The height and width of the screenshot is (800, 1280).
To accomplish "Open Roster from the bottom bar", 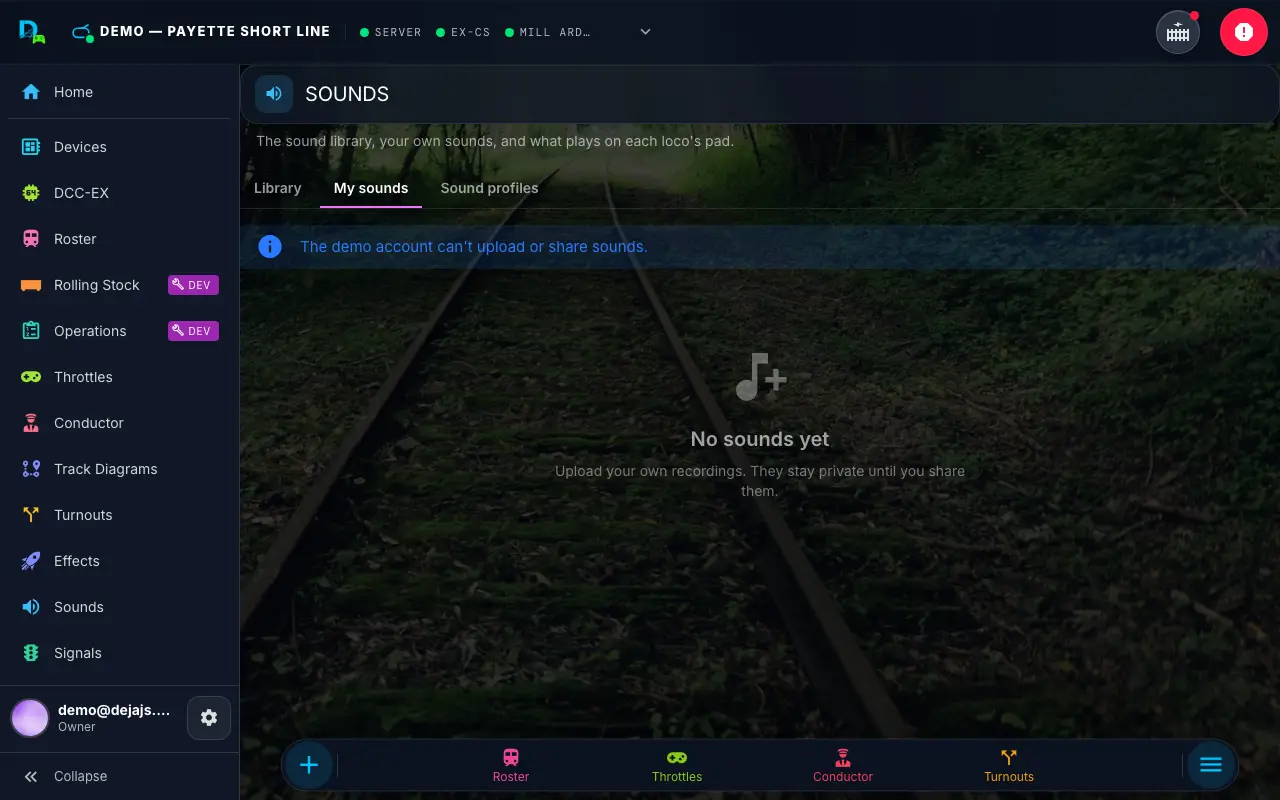I will pyautogui.click(x=511, y=766).
